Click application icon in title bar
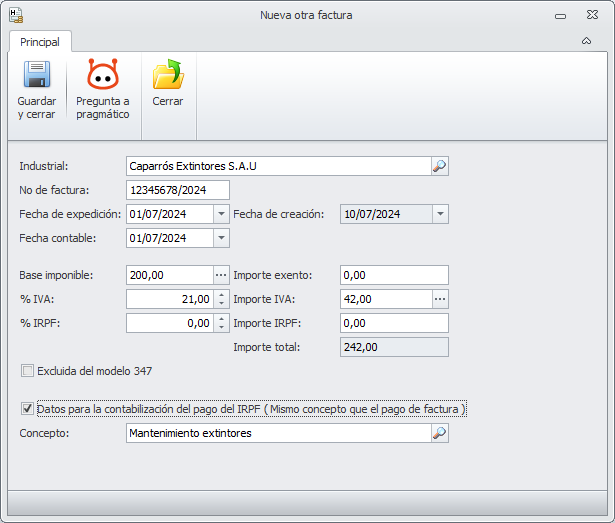The width and height of the screenshot is (615, 523). (x=16, y=15)
